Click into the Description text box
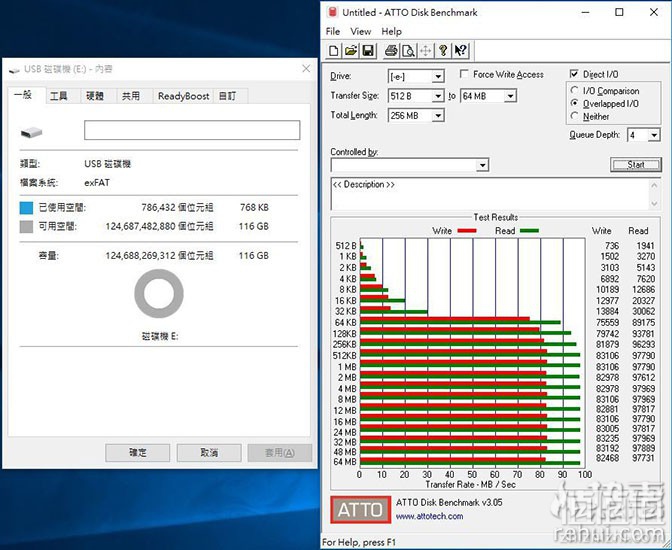The height and width of the screenshot is (550, 672). 489,194
